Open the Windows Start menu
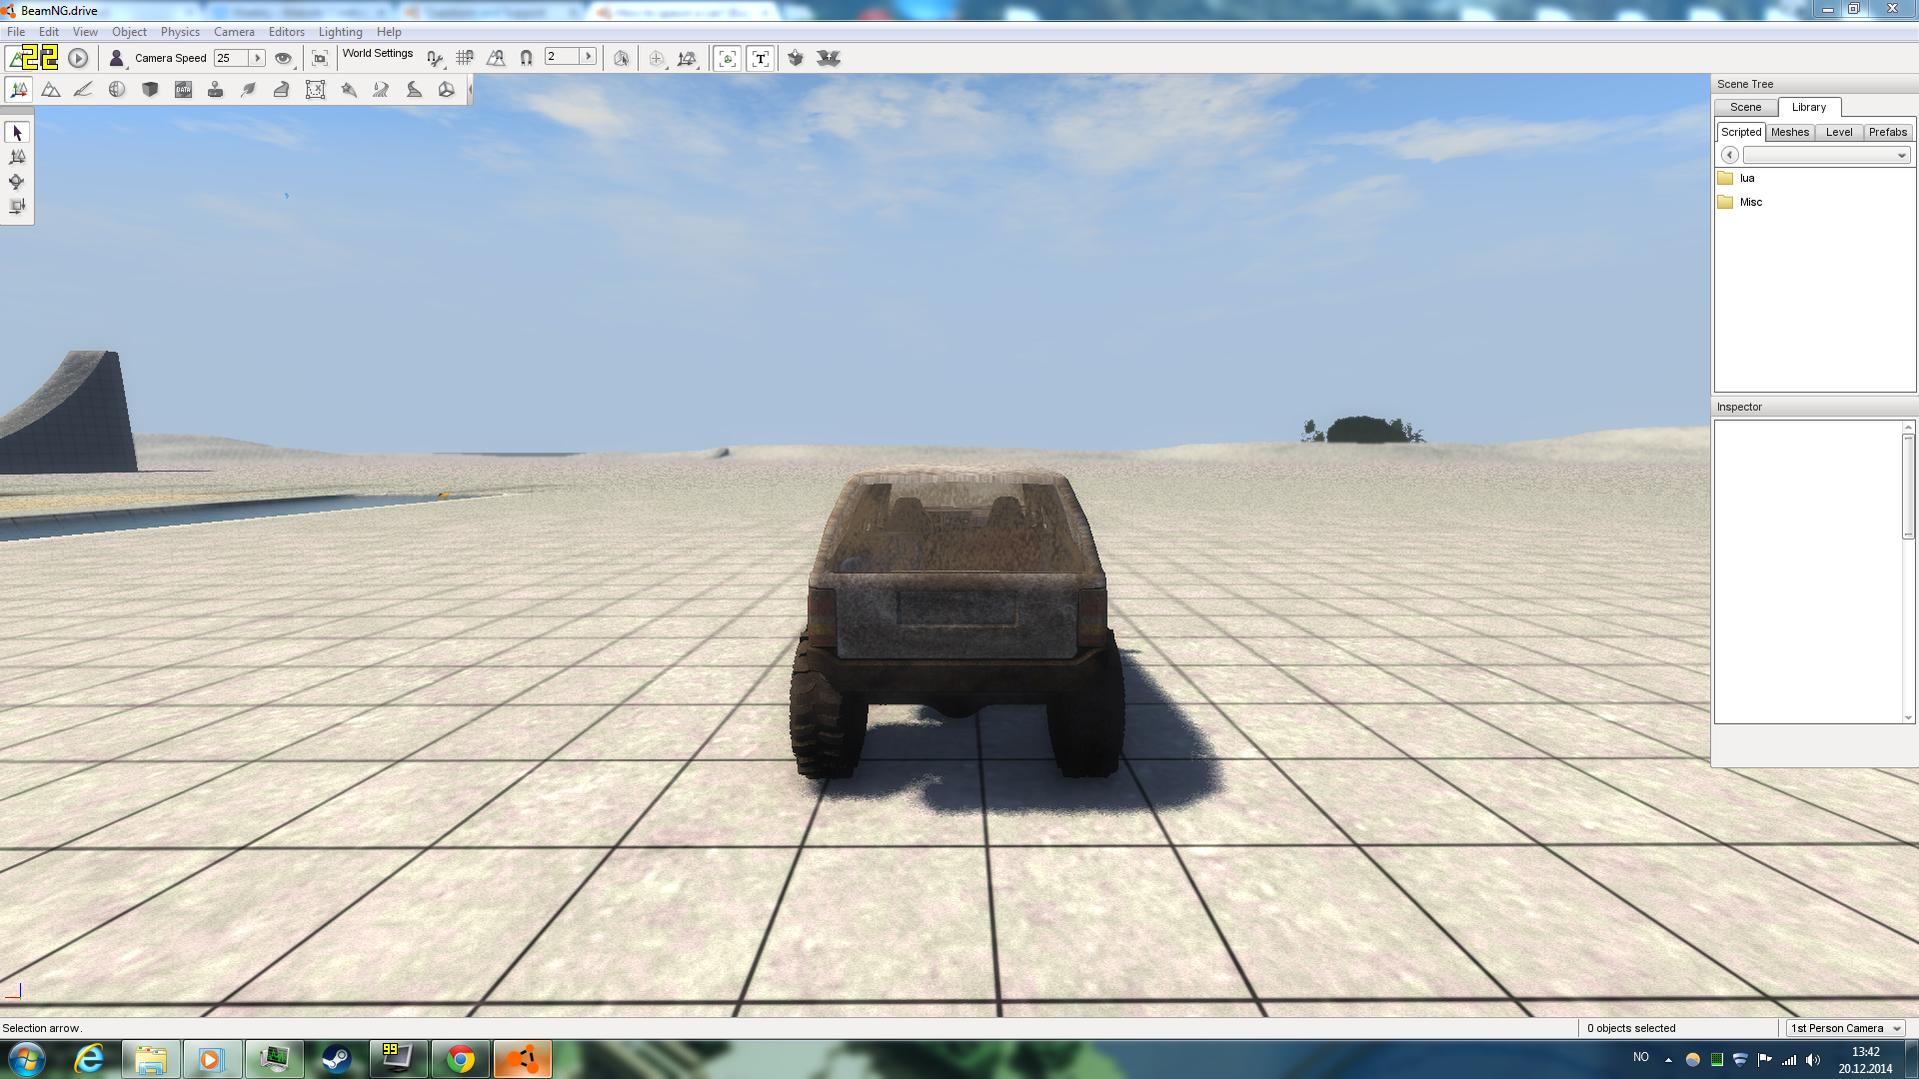The image size is (1919, 1079). [27, 1059]
